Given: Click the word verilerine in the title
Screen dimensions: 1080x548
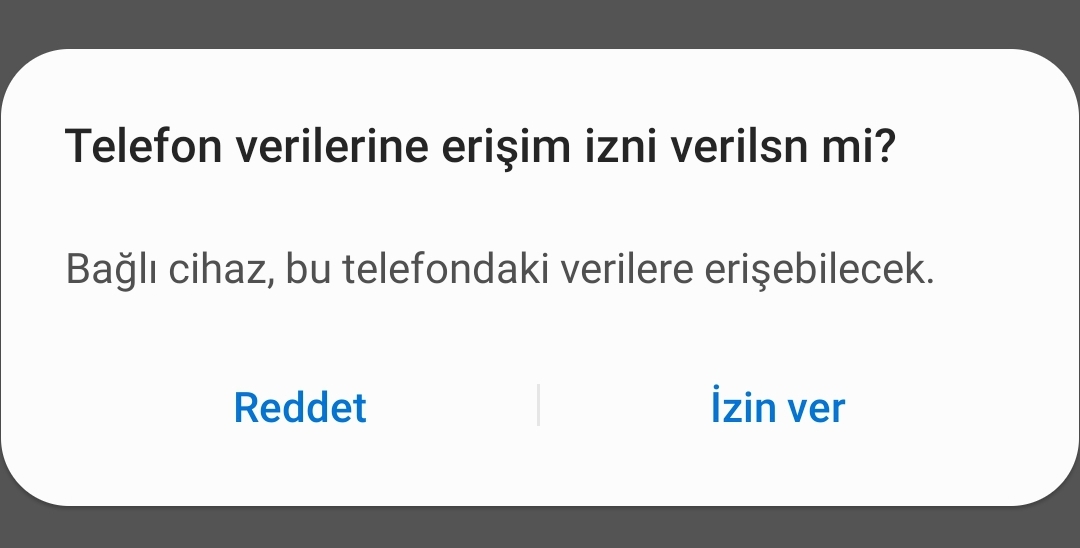Looking at the screenshot, I should (332, 146).
